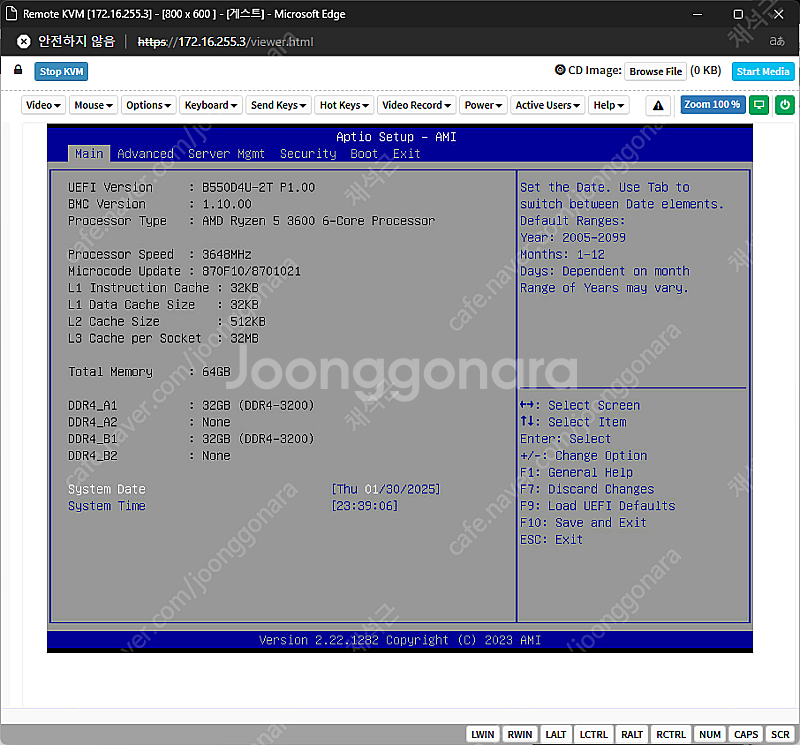Click the System Date label
The height and width of the screenshot is (745, 800).
[107, 489]
